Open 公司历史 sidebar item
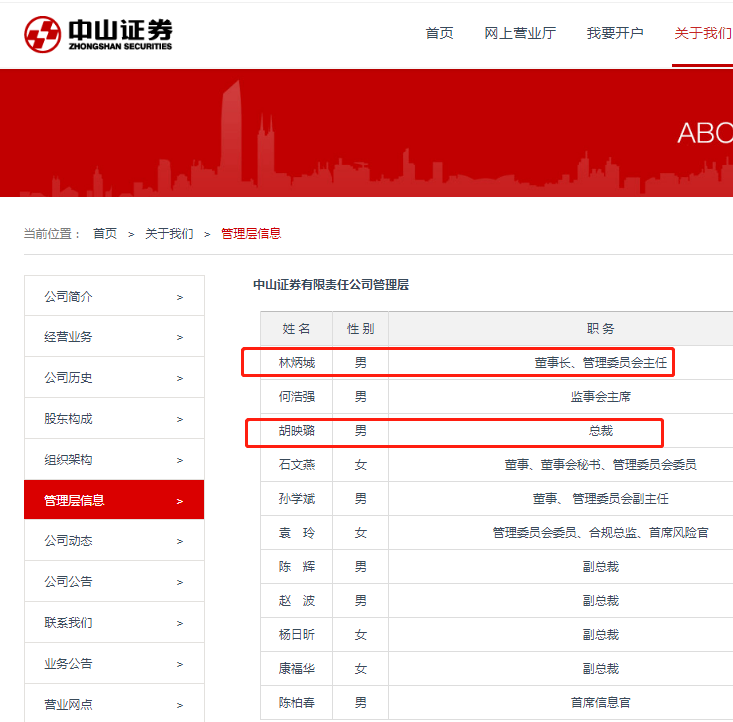 pyautogui.click(x=68, y=378)
